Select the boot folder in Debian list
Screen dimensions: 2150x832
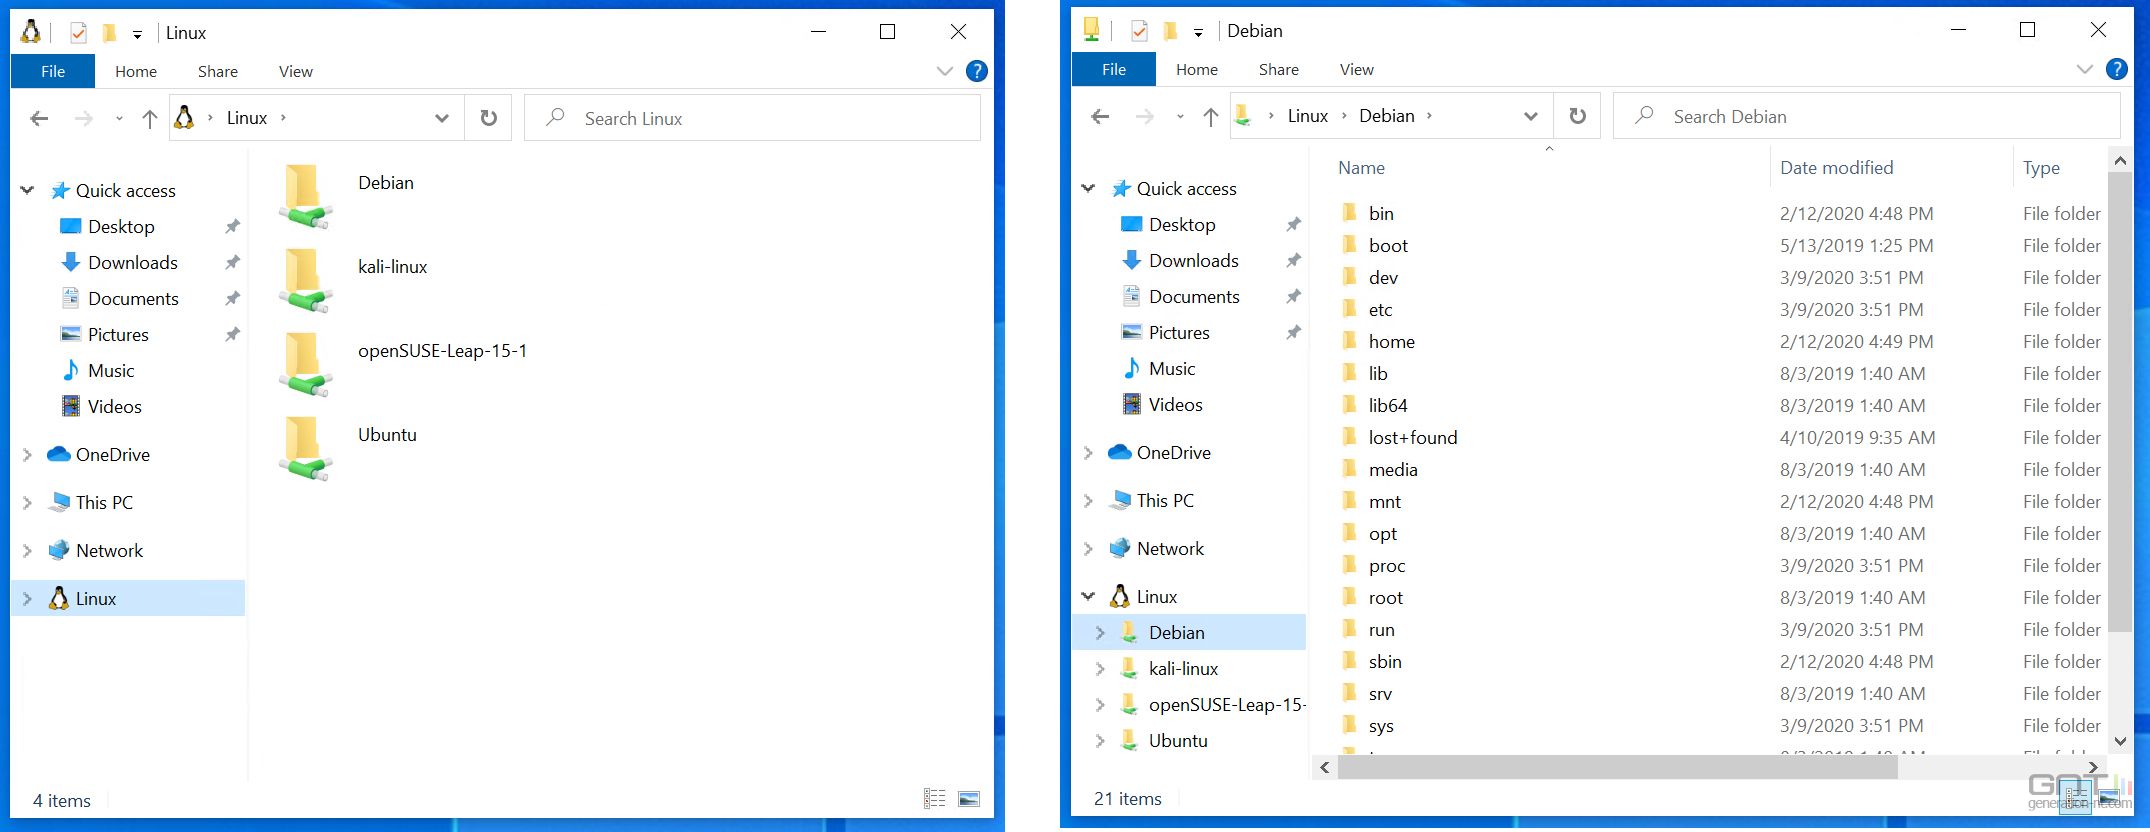tap(1388, 245)
